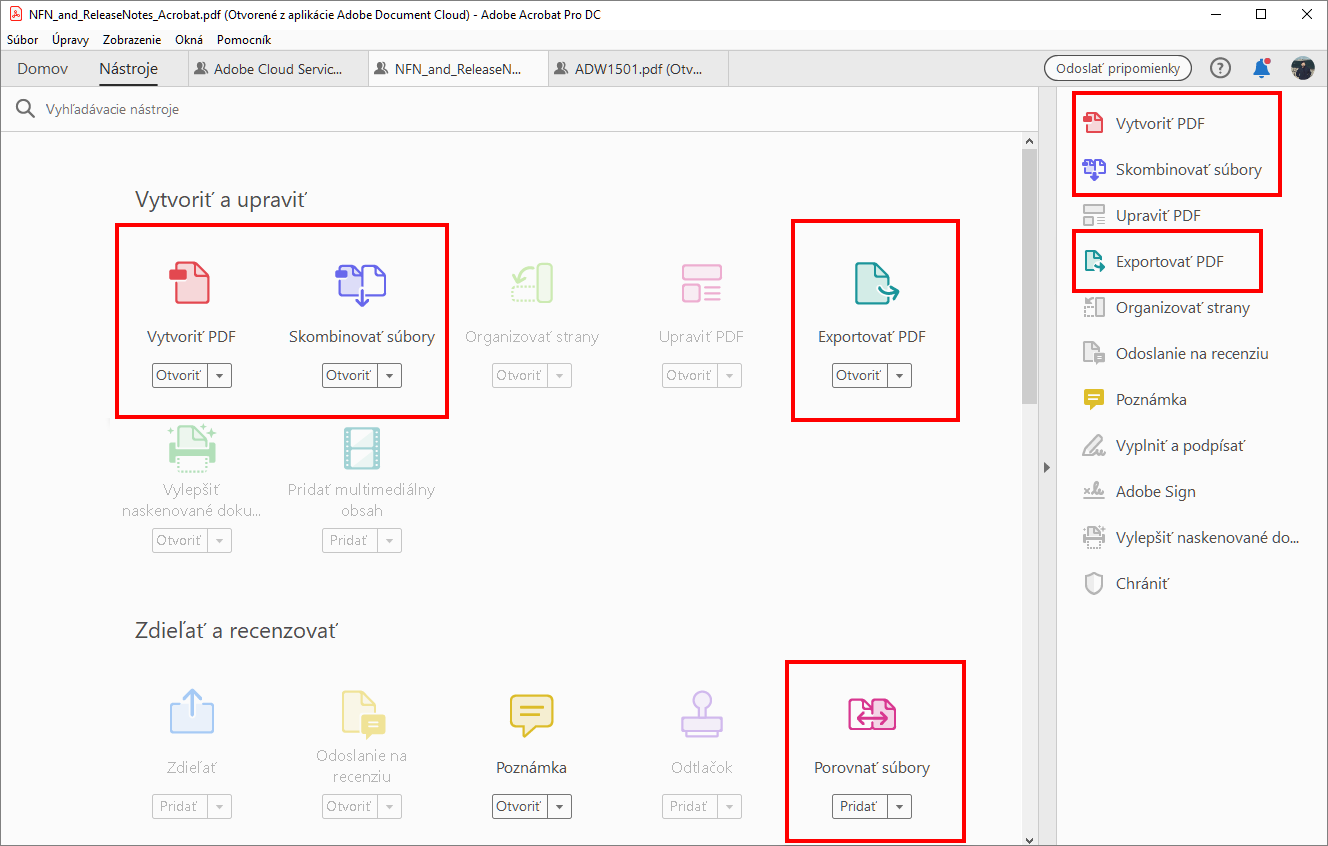Image resolution: width=1328 pixels, height=846 pixels.
Task: Open the user profile avatar
Action: point(1303,68)
